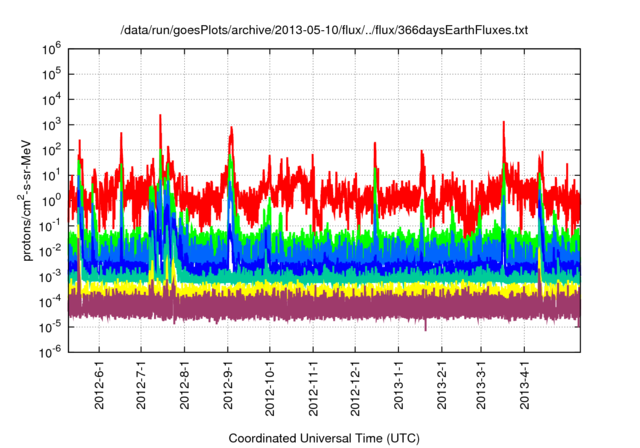This screenshot has height=448, width=640.
Task: Select the 2013-2-1 date tick label
Action: [442, 385]
